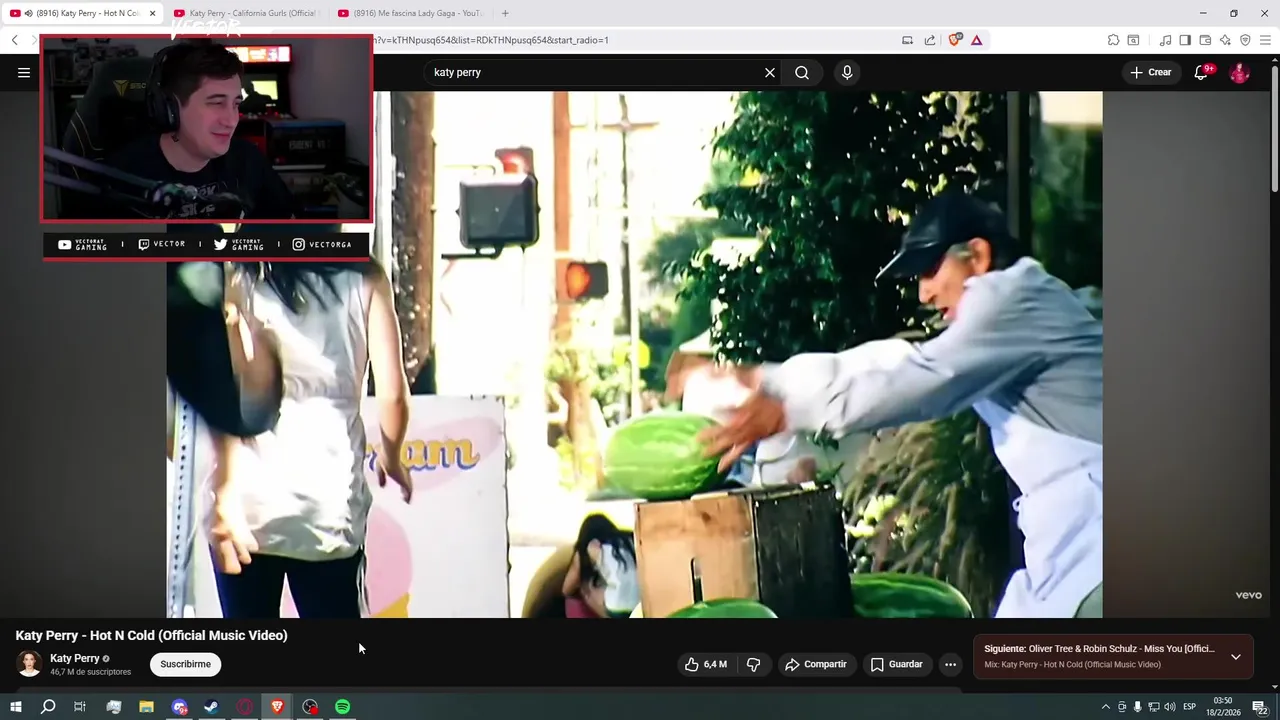1280x720 pixels.
Task: Open more actions three-dot menu
Action: [950, 664]
